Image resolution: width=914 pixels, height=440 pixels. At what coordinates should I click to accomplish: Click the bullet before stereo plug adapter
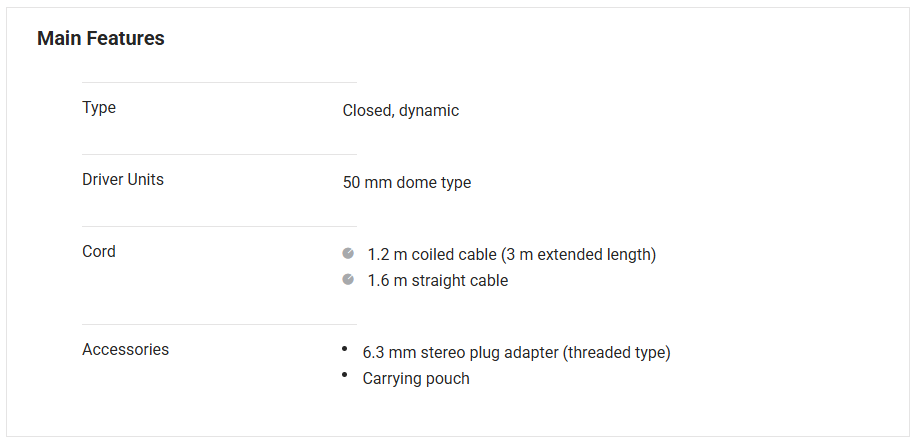344,349
